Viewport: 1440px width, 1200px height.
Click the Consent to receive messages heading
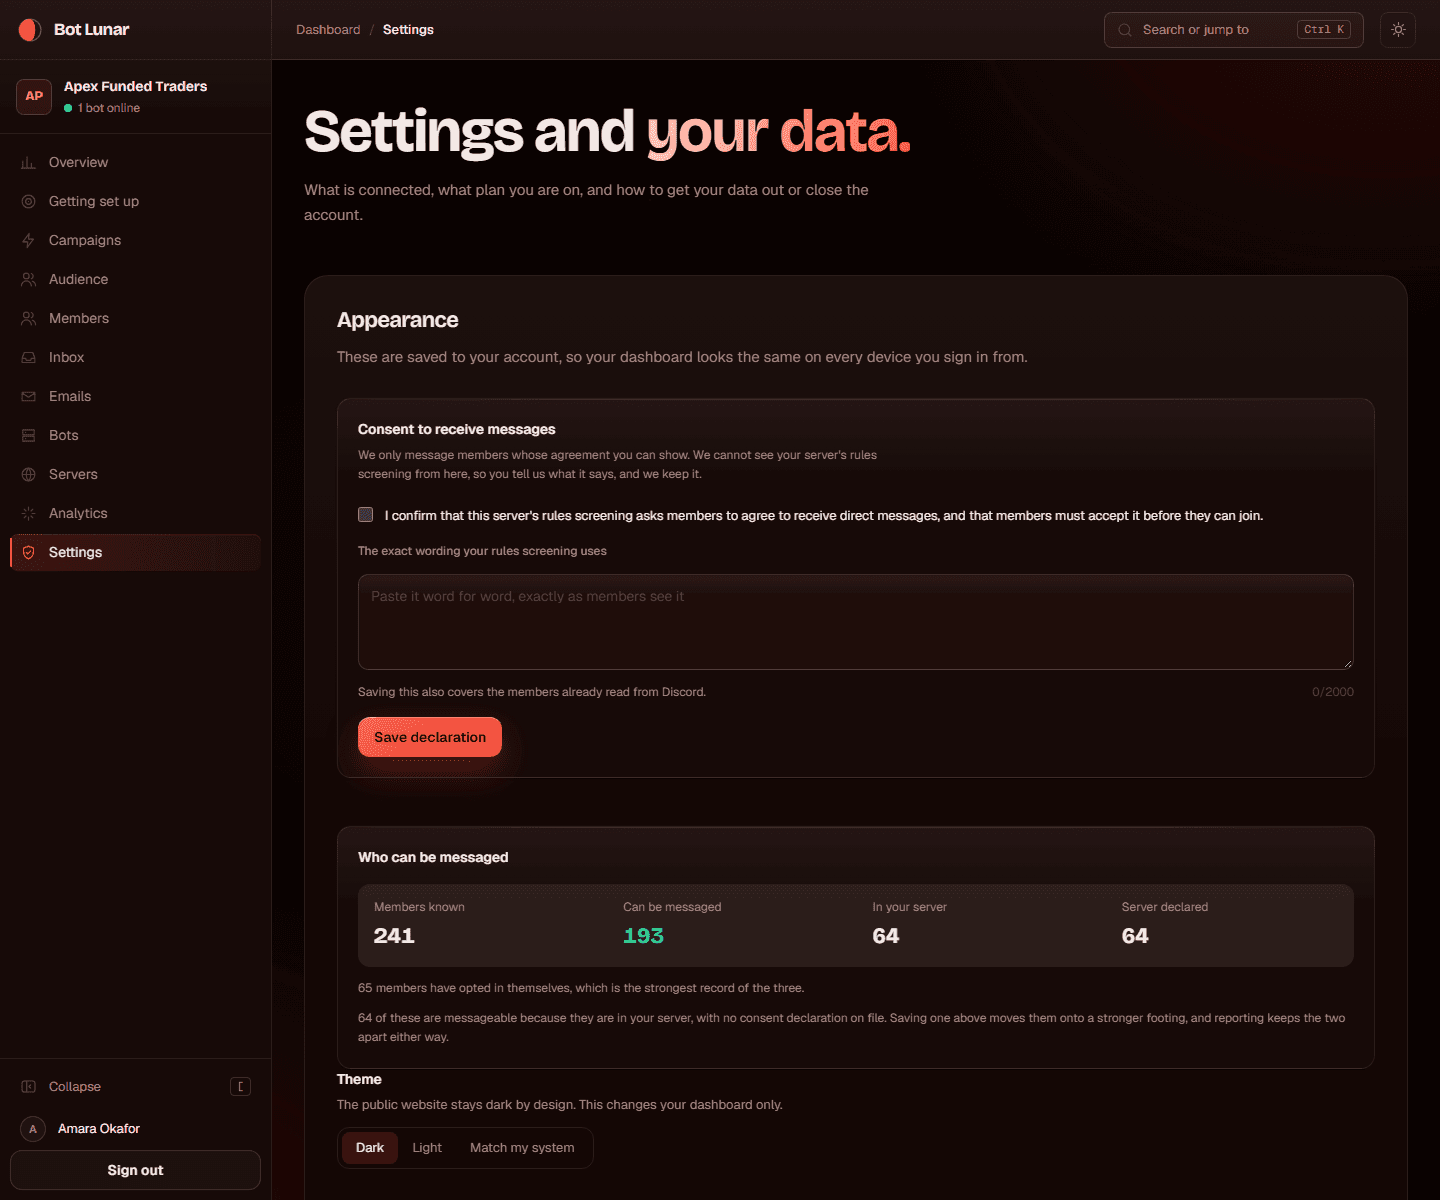coord(457,429)
